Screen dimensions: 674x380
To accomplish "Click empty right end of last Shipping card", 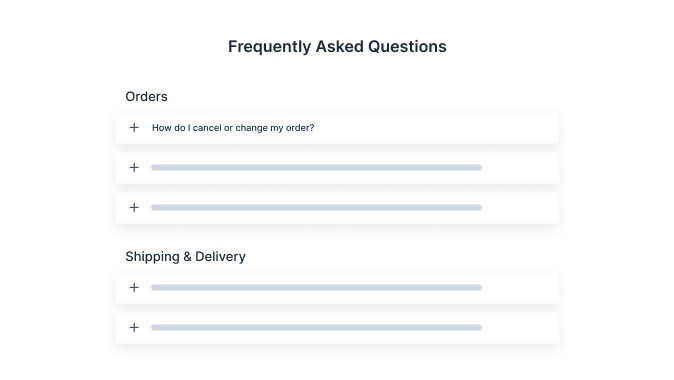I will pos(521,328).
